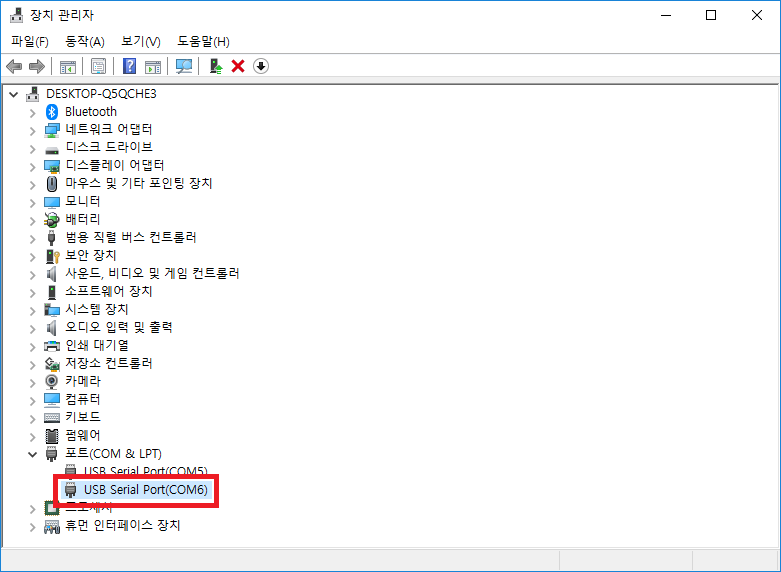The image size is (781, 572).
Task: Click Scan for hardware changes monitor icon
Action: (x=183, y=66)
